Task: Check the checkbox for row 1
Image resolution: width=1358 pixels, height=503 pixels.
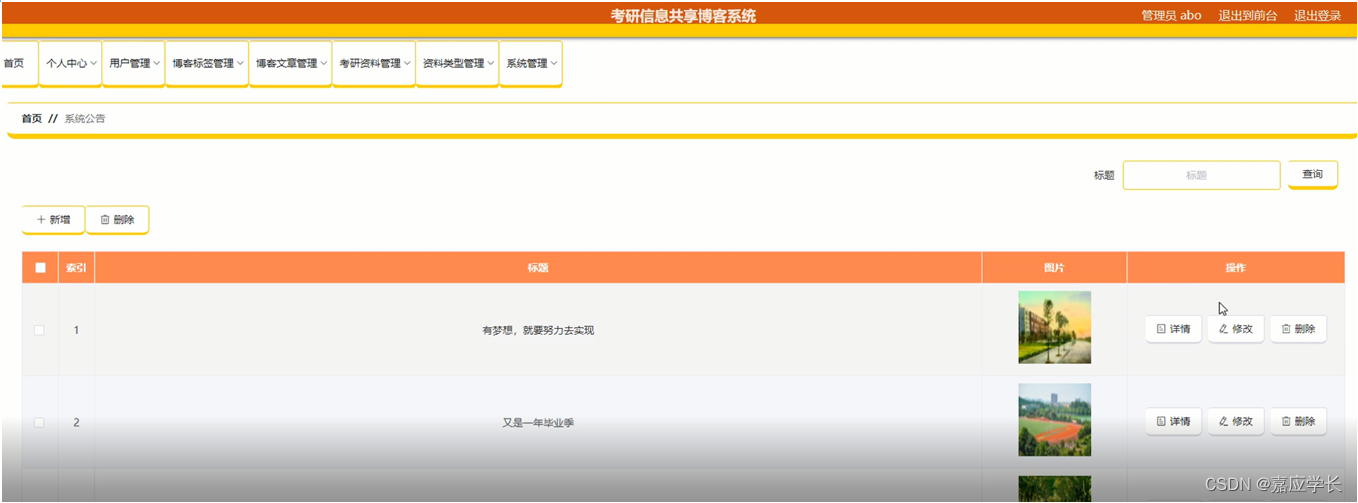Action: tap(39, 330)
